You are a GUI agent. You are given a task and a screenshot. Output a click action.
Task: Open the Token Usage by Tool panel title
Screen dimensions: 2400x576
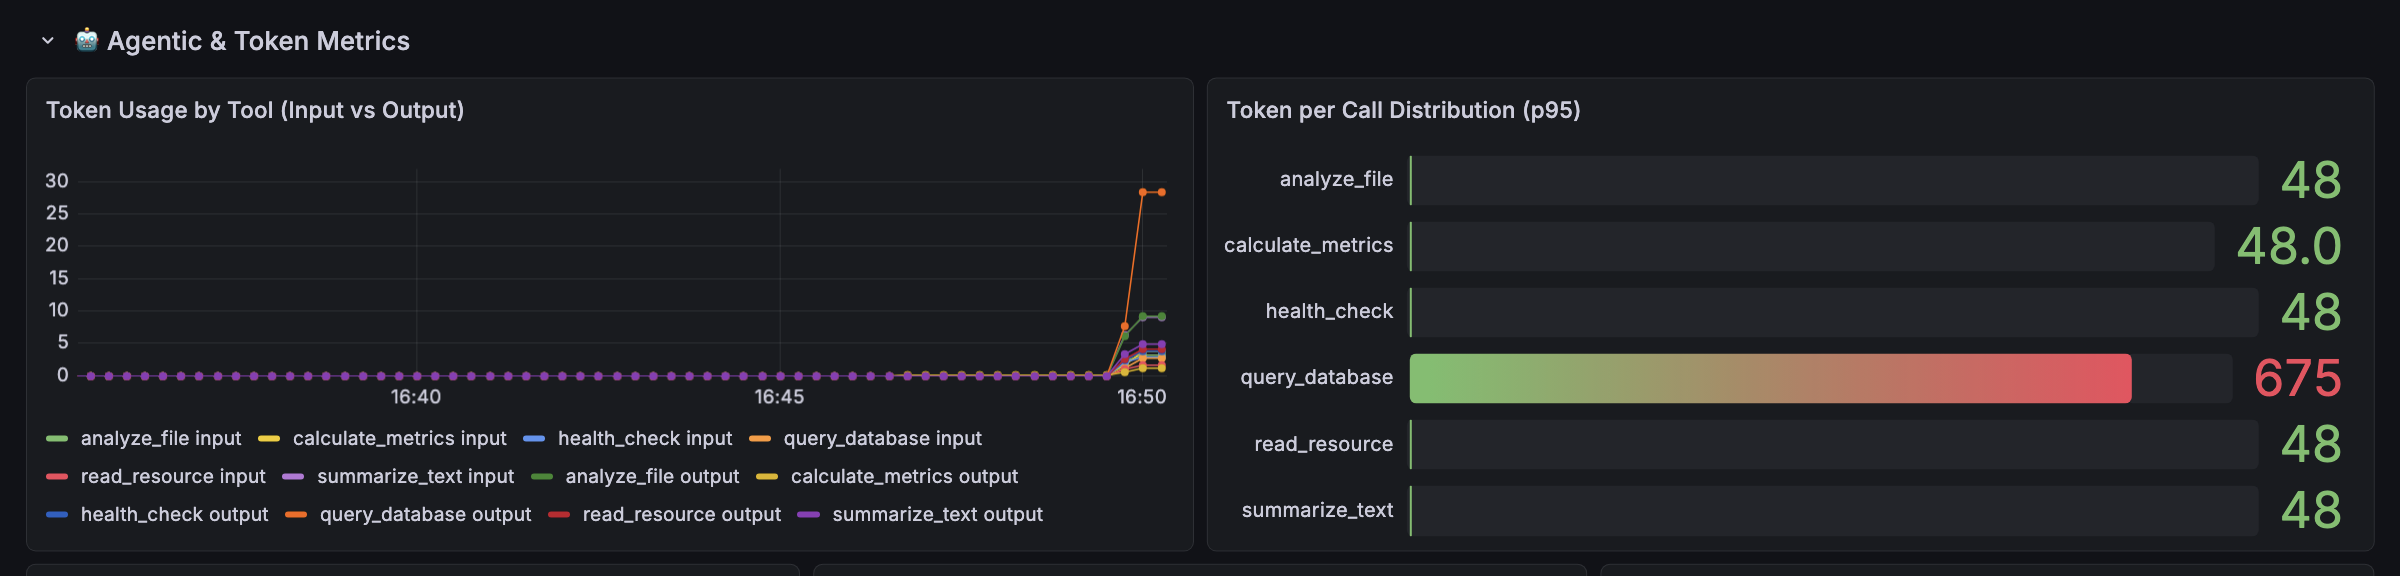255,110
